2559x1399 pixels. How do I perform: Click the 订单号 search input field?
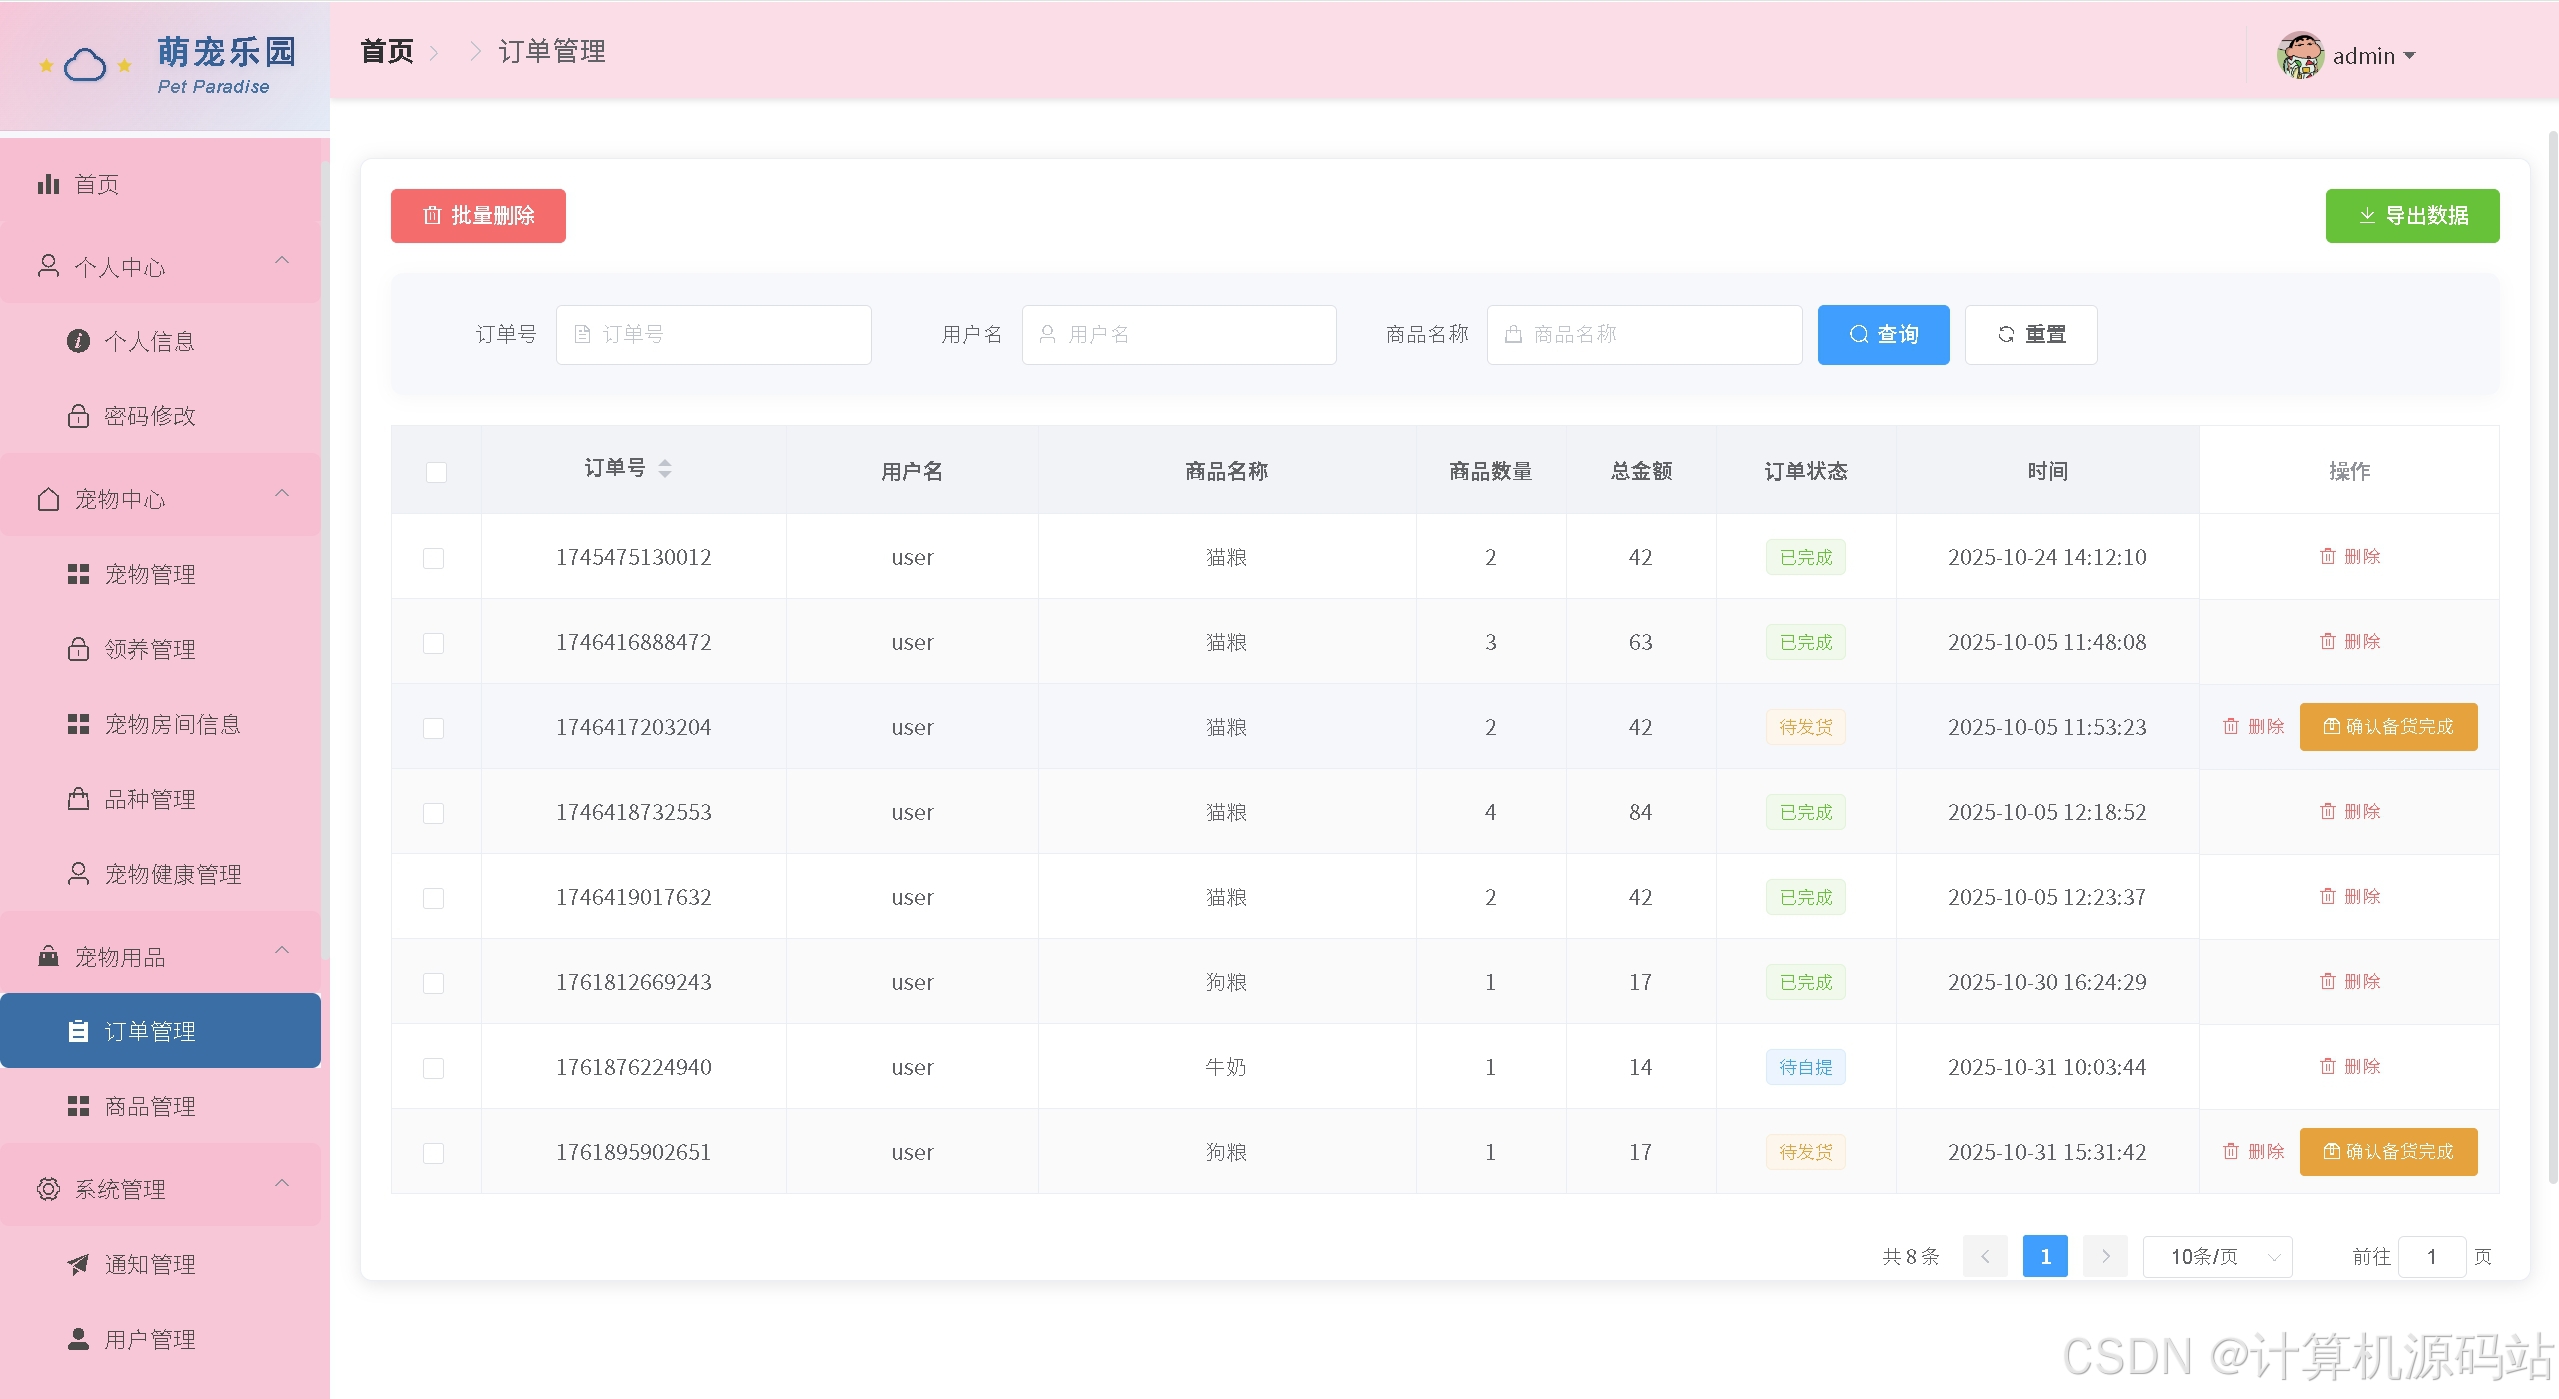pos(714,335)
